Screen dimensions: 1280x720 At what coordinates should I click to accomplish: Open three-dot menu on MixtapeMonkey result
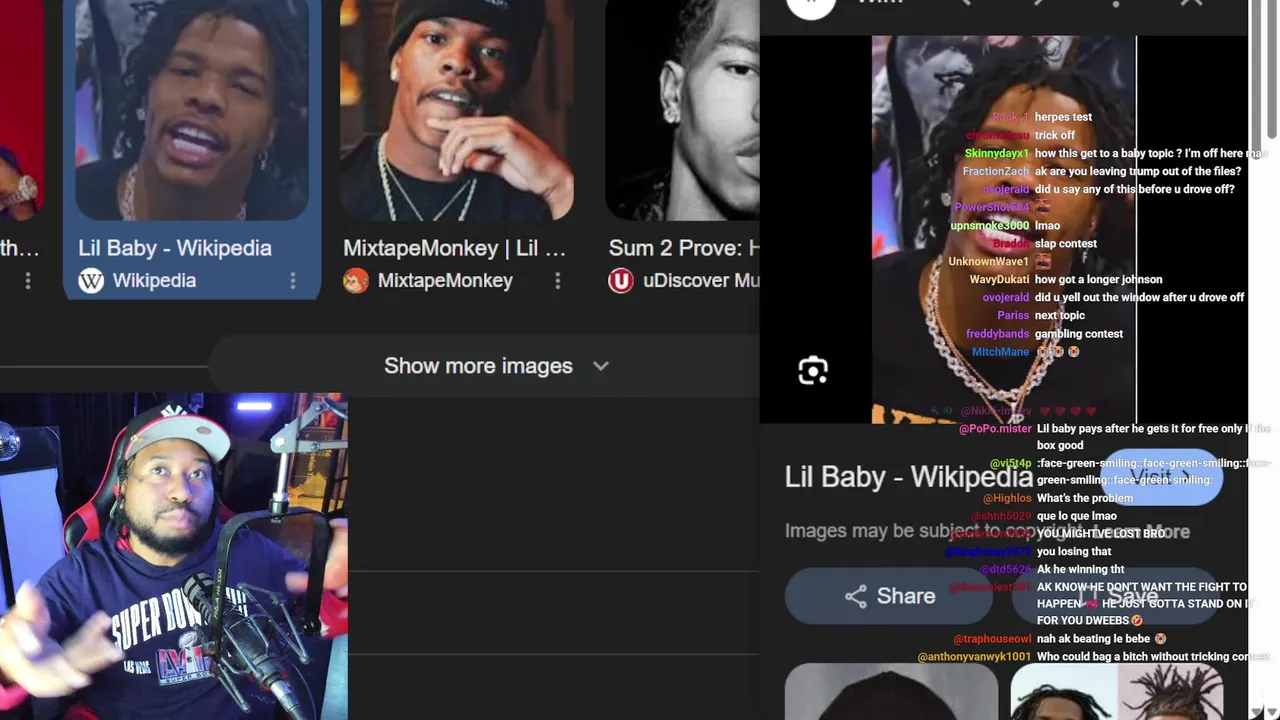558,281
